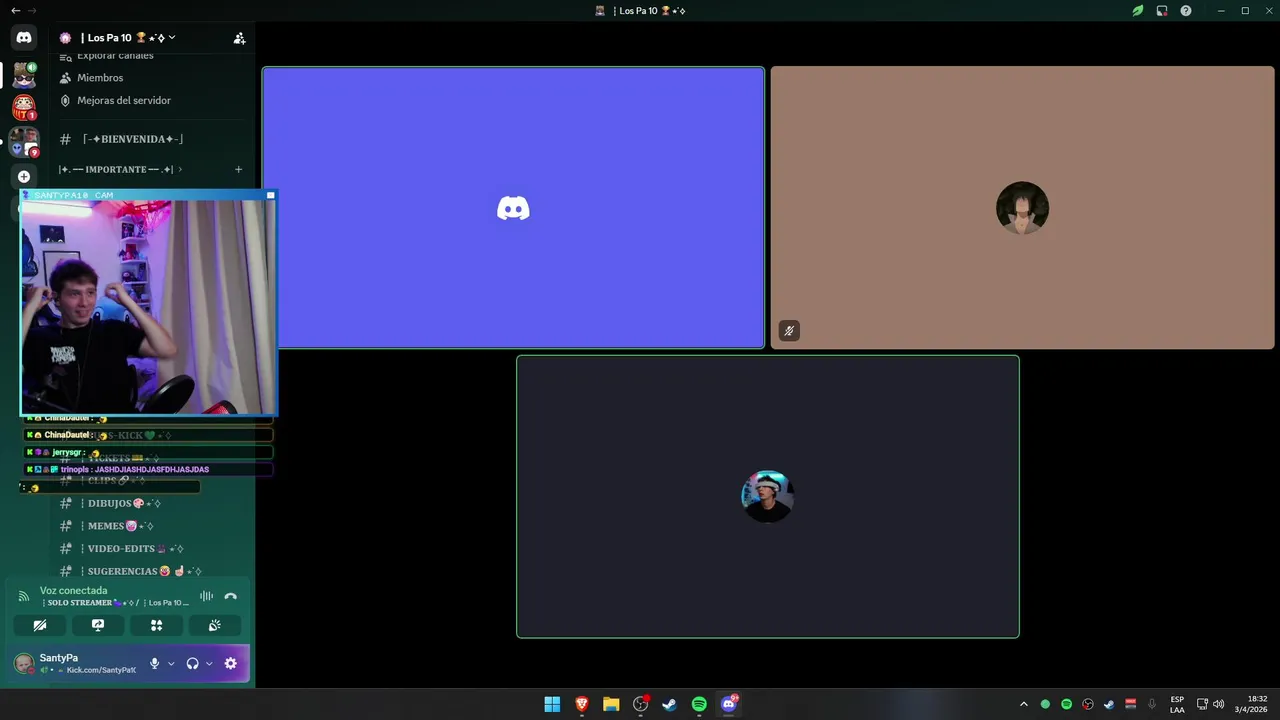Expand the IMPORTANTE category

[120, 169]
